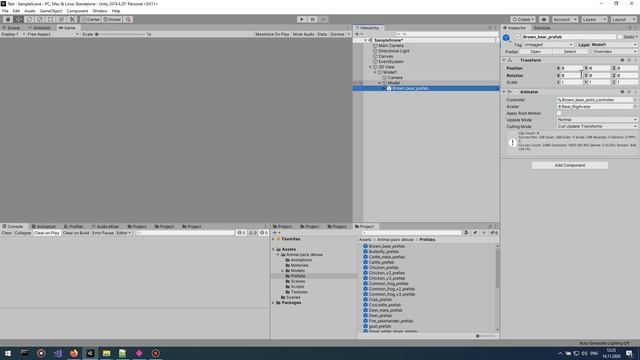
Task: Enable Apply Root Motion checkbox
Action: coord(559,113)
